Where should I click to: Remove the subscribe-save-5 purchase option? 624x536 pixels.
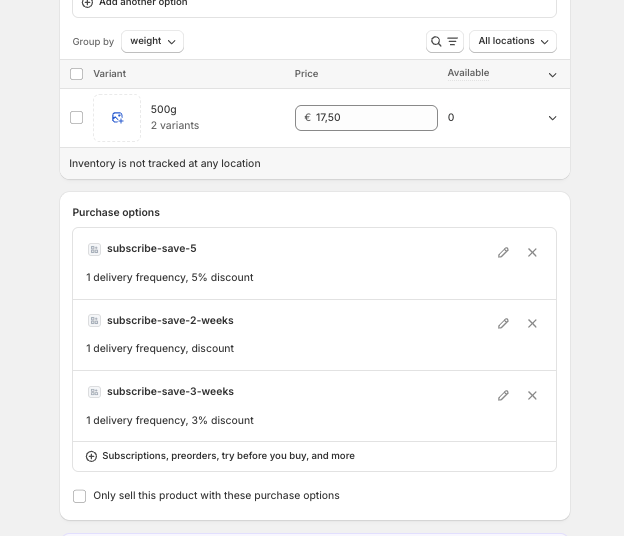click(532, 253)
